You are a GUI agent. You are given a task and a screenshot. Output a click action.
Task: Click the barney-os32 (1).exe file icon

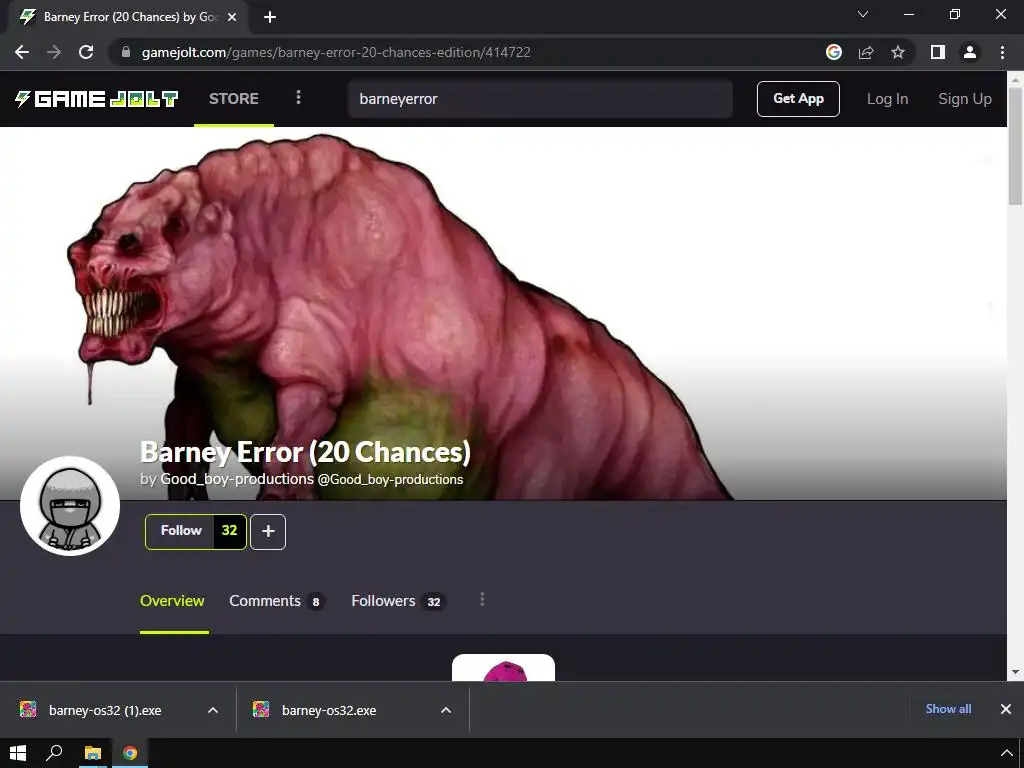click(28, 709)
